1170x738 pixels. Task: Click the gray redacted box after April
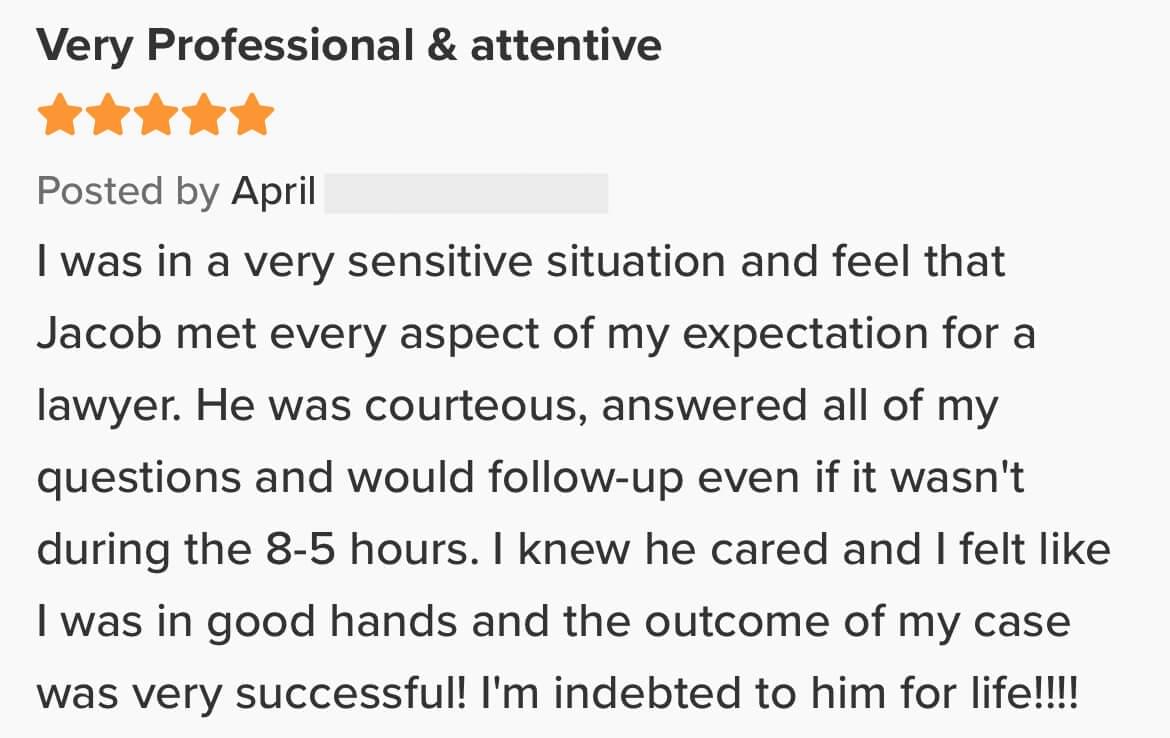[x=466, y=193]
